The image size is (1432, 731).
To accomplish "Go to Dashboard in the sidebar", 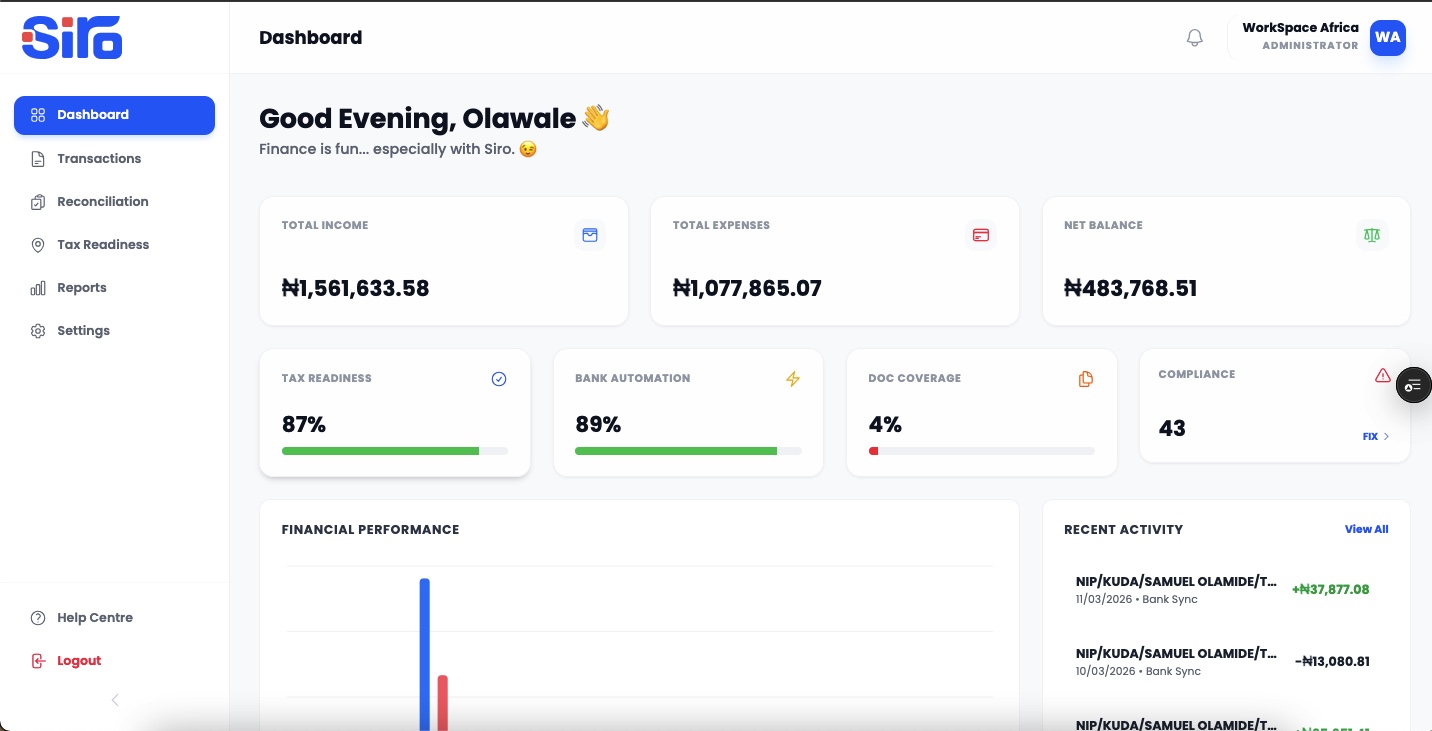I will pos(114,115).
